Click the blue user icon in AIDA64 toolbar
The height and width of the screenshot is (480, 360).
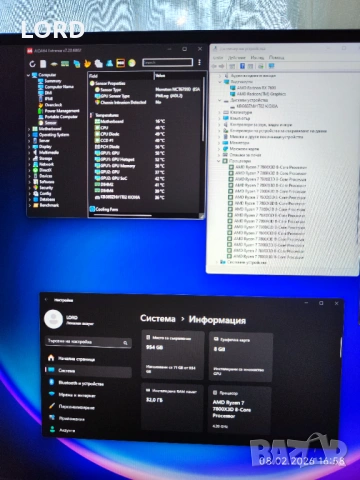[109, 63]
